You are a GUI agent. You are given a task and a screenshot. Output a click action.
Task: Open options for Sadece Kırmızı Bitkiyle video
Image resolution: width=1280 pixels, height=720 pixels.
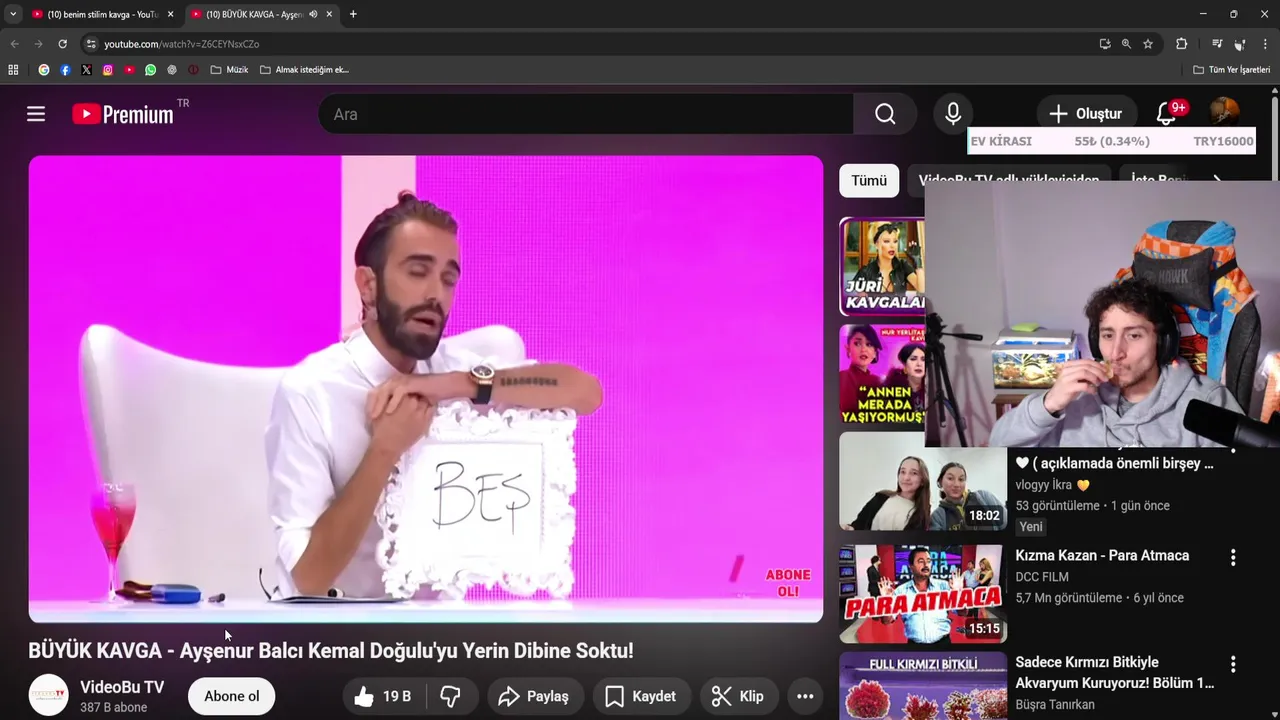click(x=1233, y=664)
